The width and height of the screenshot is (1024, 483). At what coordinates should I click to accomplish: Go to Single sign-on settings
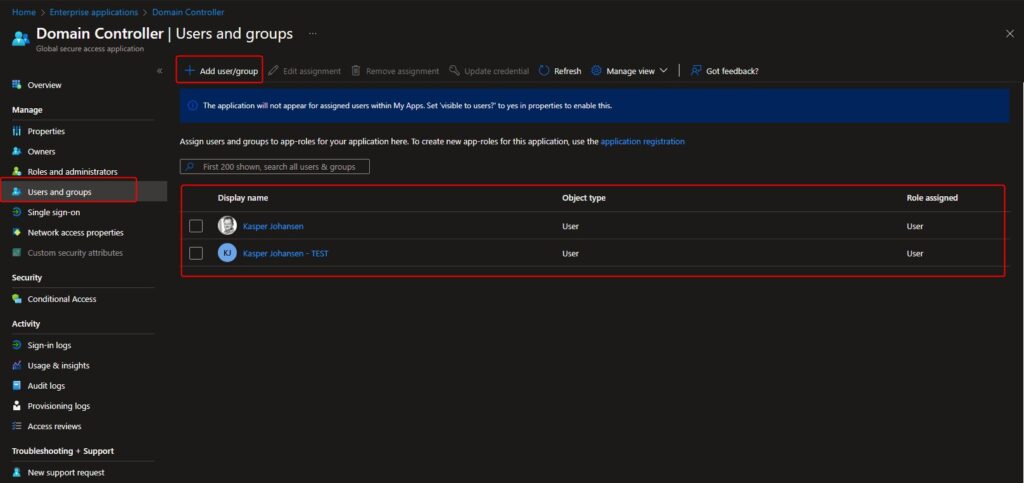pyautogui.click(x=54, y=212)
